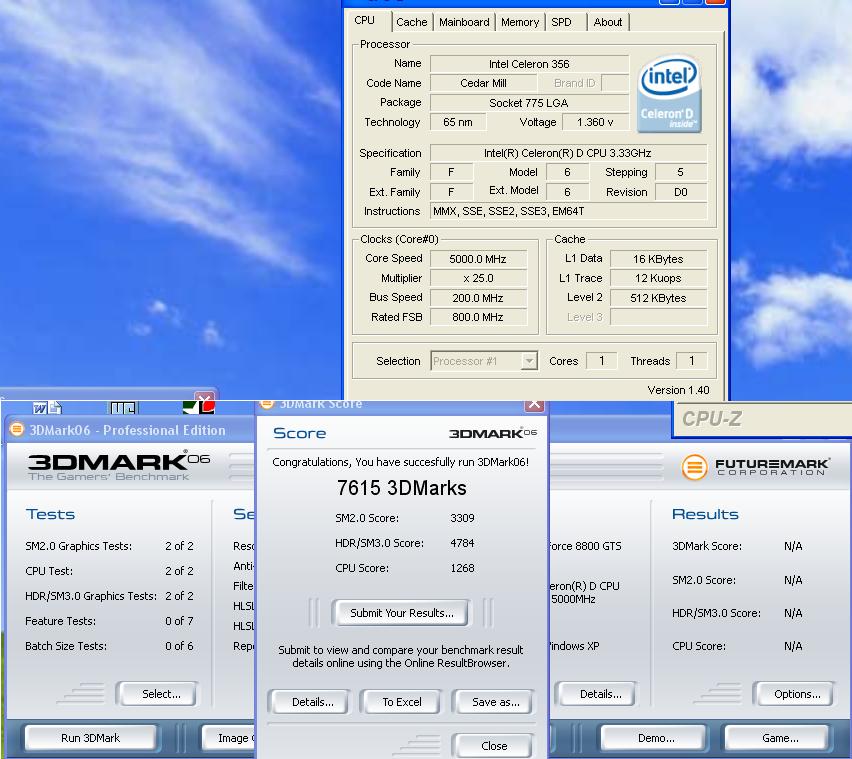Image resolution: width=852 pixels, height=759 pixels.
Task: Open Options... under Results
Action: (x=794, y=694)
